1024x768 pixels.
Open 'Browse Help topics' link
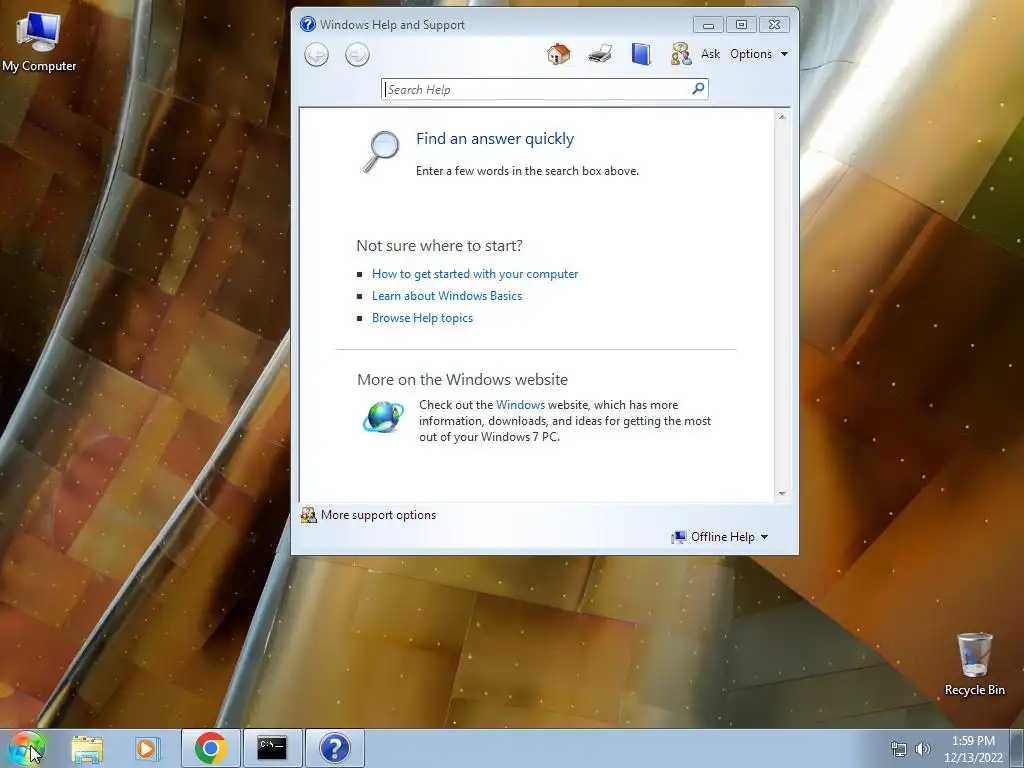coord(422,318)
